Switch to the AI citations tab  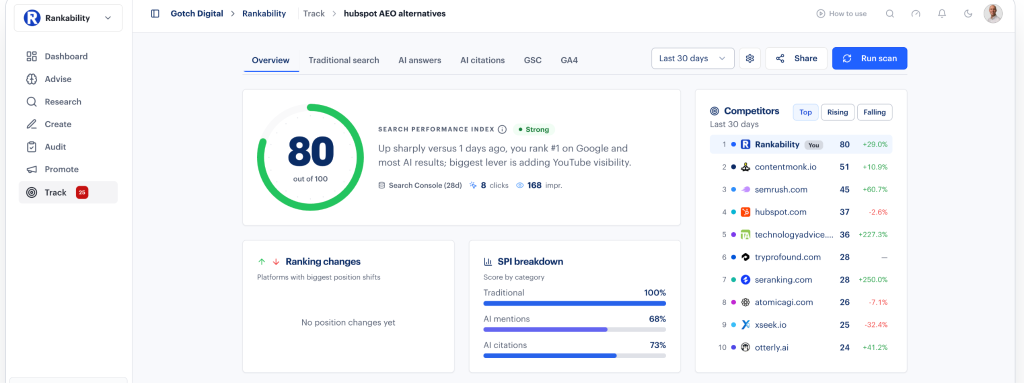(483, 60)
